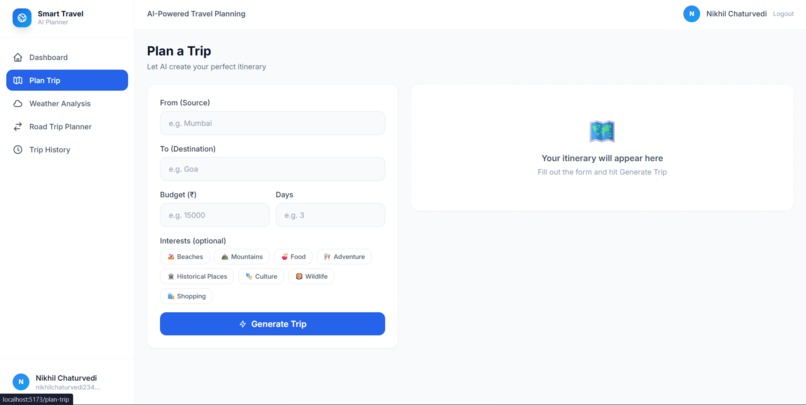Click the Interests (optional) label
Image resolution: width=806 pixels, height=405 pixels.
point(193,241)
